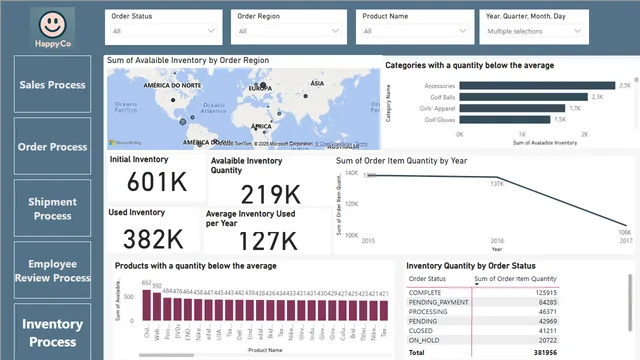Expand the Order Status dropdown
The width and height of the screenshot is (640, 360).
tap(164, 31)
